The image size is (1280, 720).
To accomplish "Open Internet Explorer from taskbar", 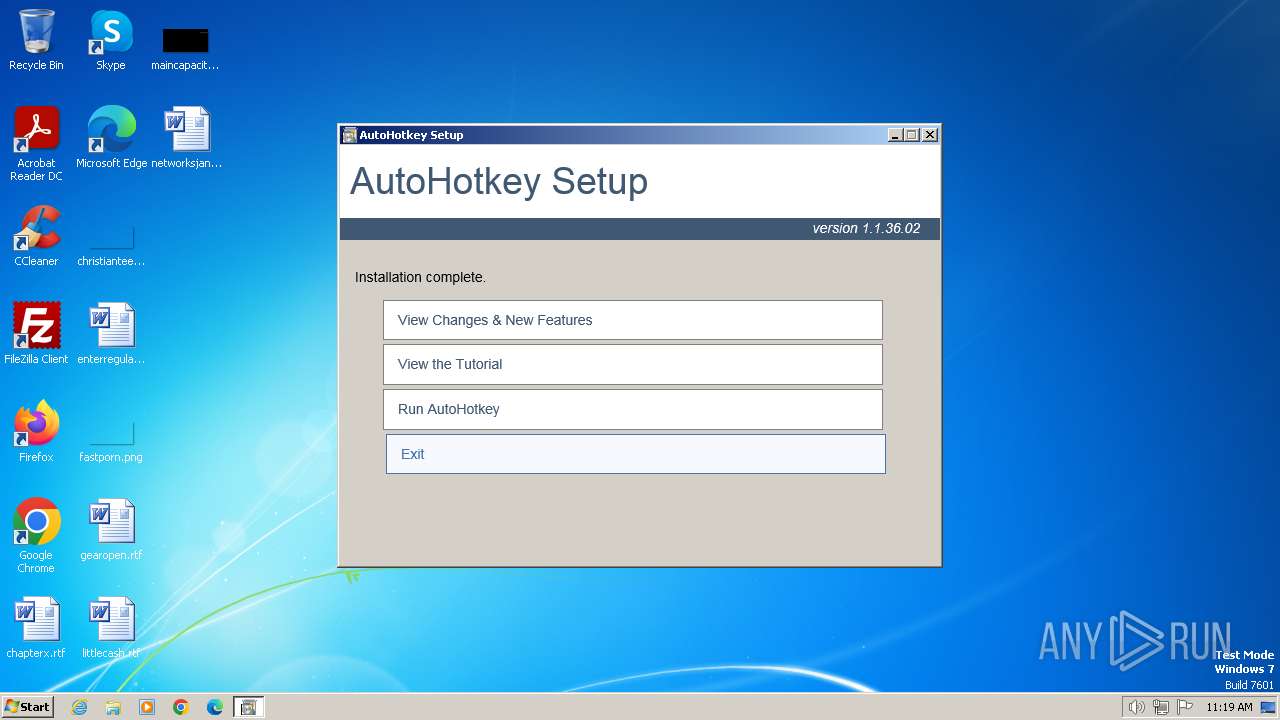I will click(x=79, y=707).
